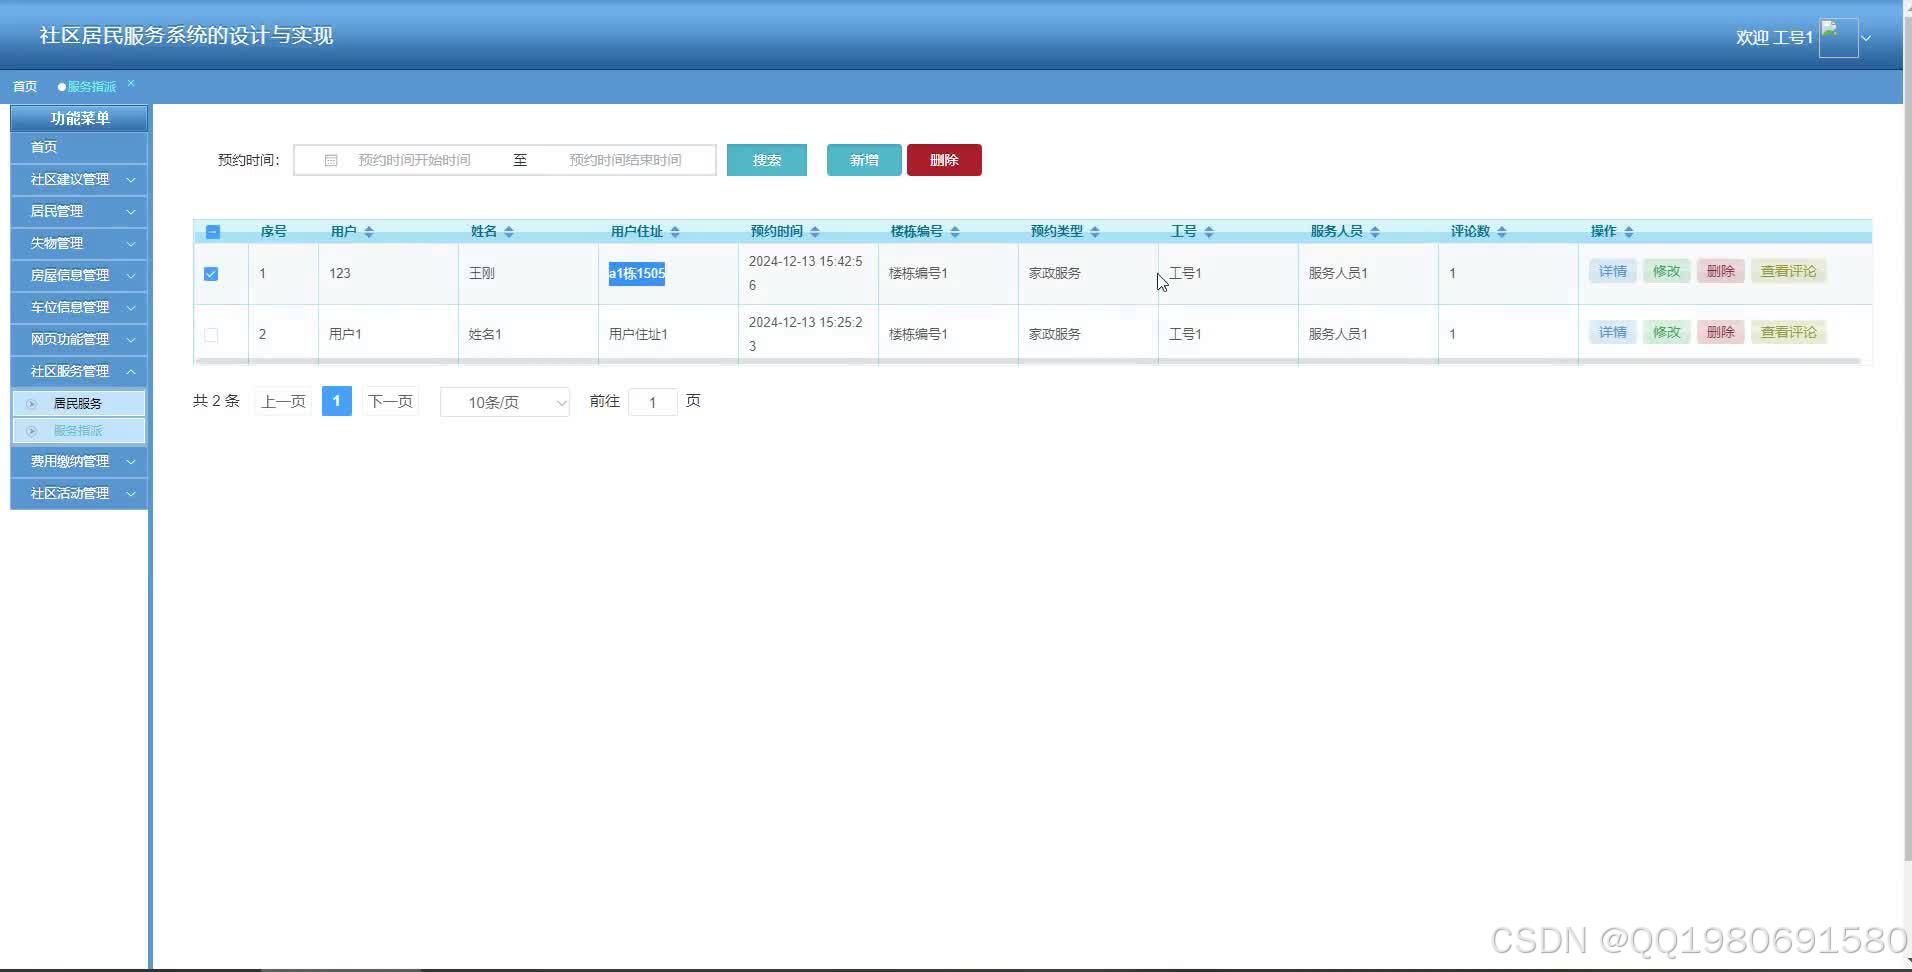
Task: Sort by 工号 column arrows
Action: pos(1209,232)
